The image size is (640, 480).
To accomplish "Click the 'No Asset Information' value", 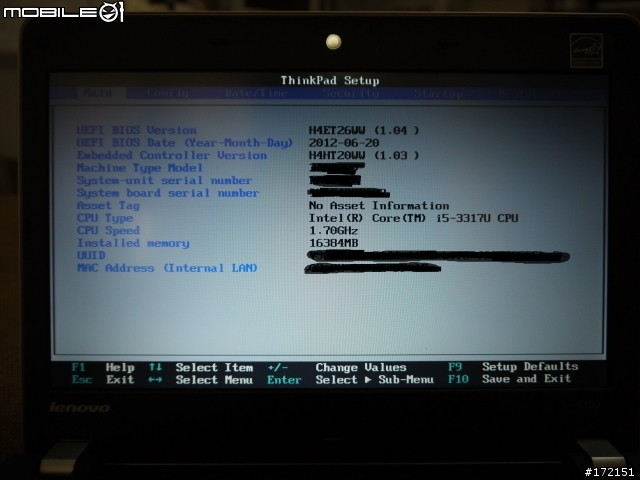I will click(379, 206).
